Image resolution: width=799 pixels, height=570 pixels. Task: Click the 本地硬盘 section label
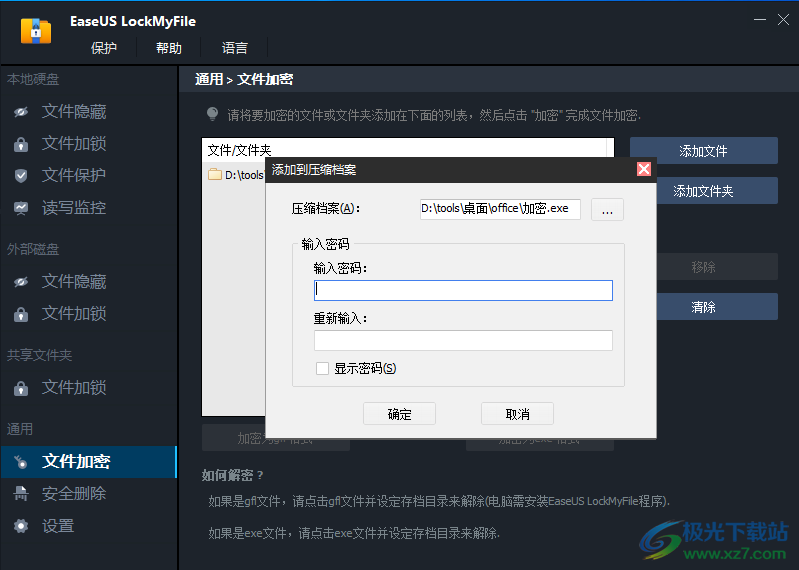[33, 79]
